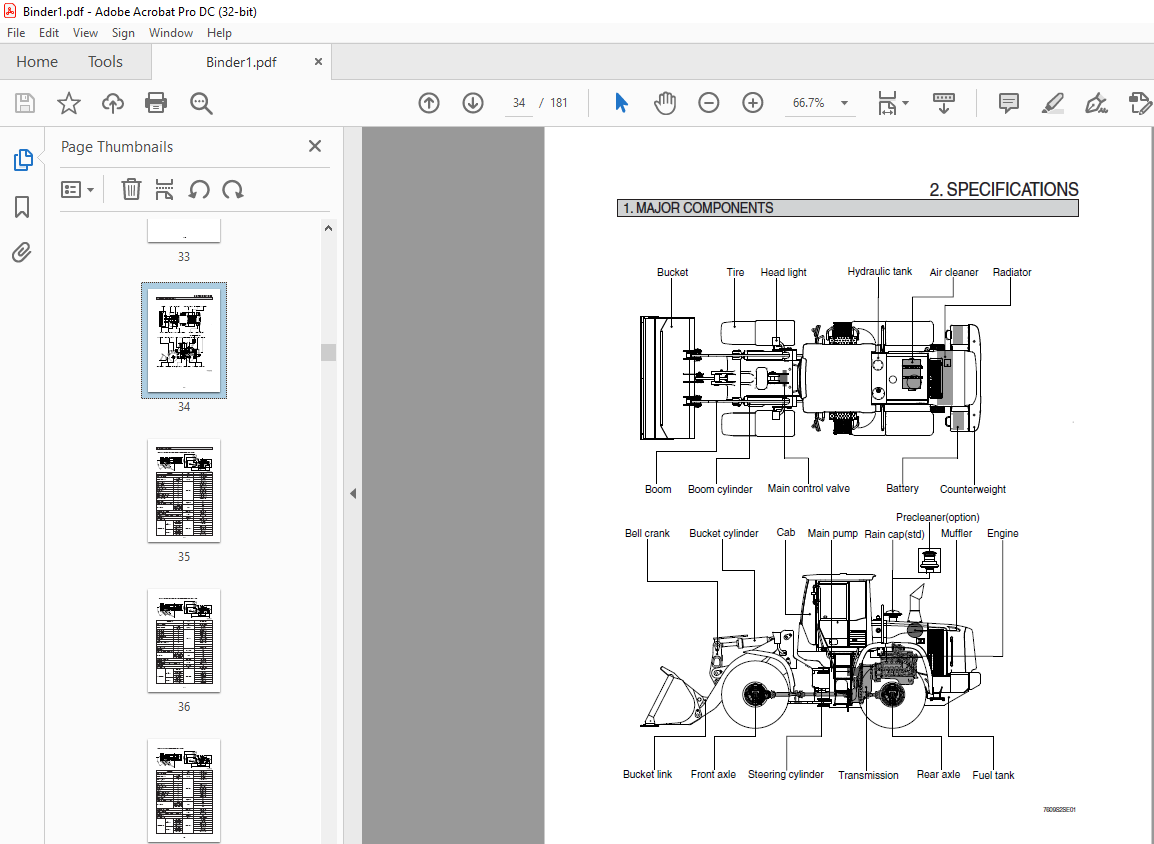Open thumbnail options dropdown menu

(77, 190)
